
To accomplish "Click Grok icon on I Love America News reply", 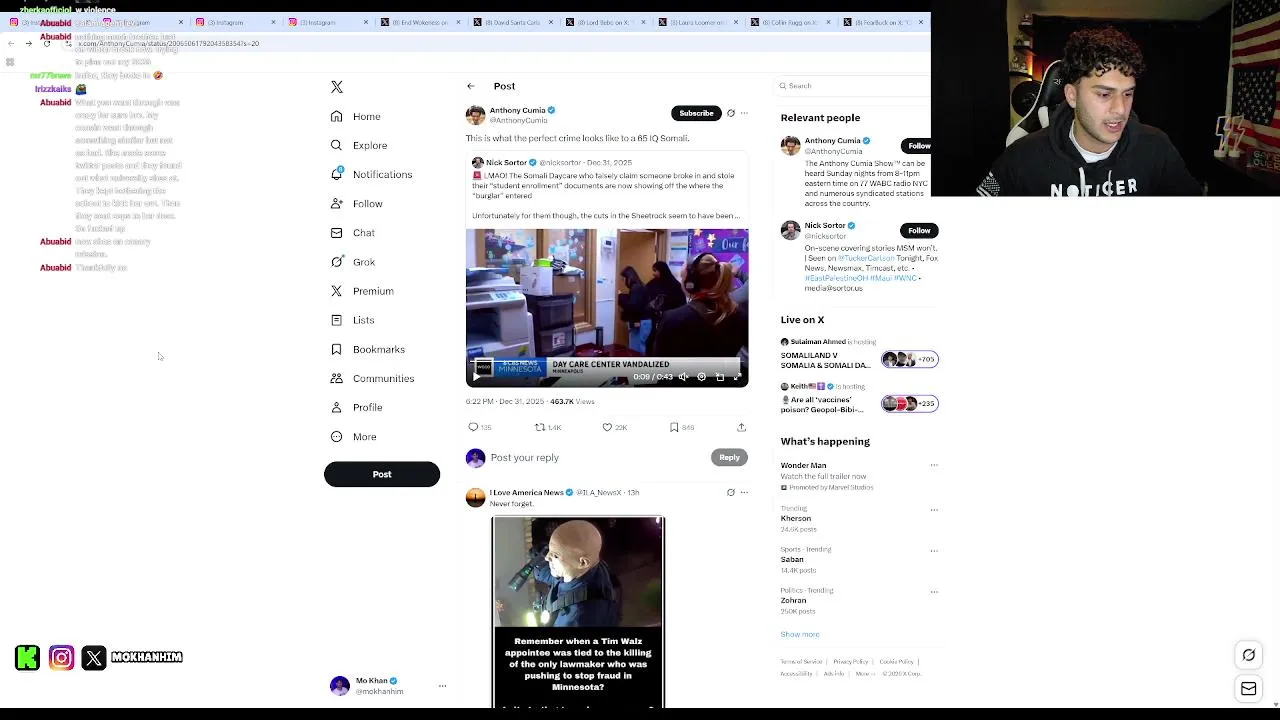I will [x=730, y=492].
